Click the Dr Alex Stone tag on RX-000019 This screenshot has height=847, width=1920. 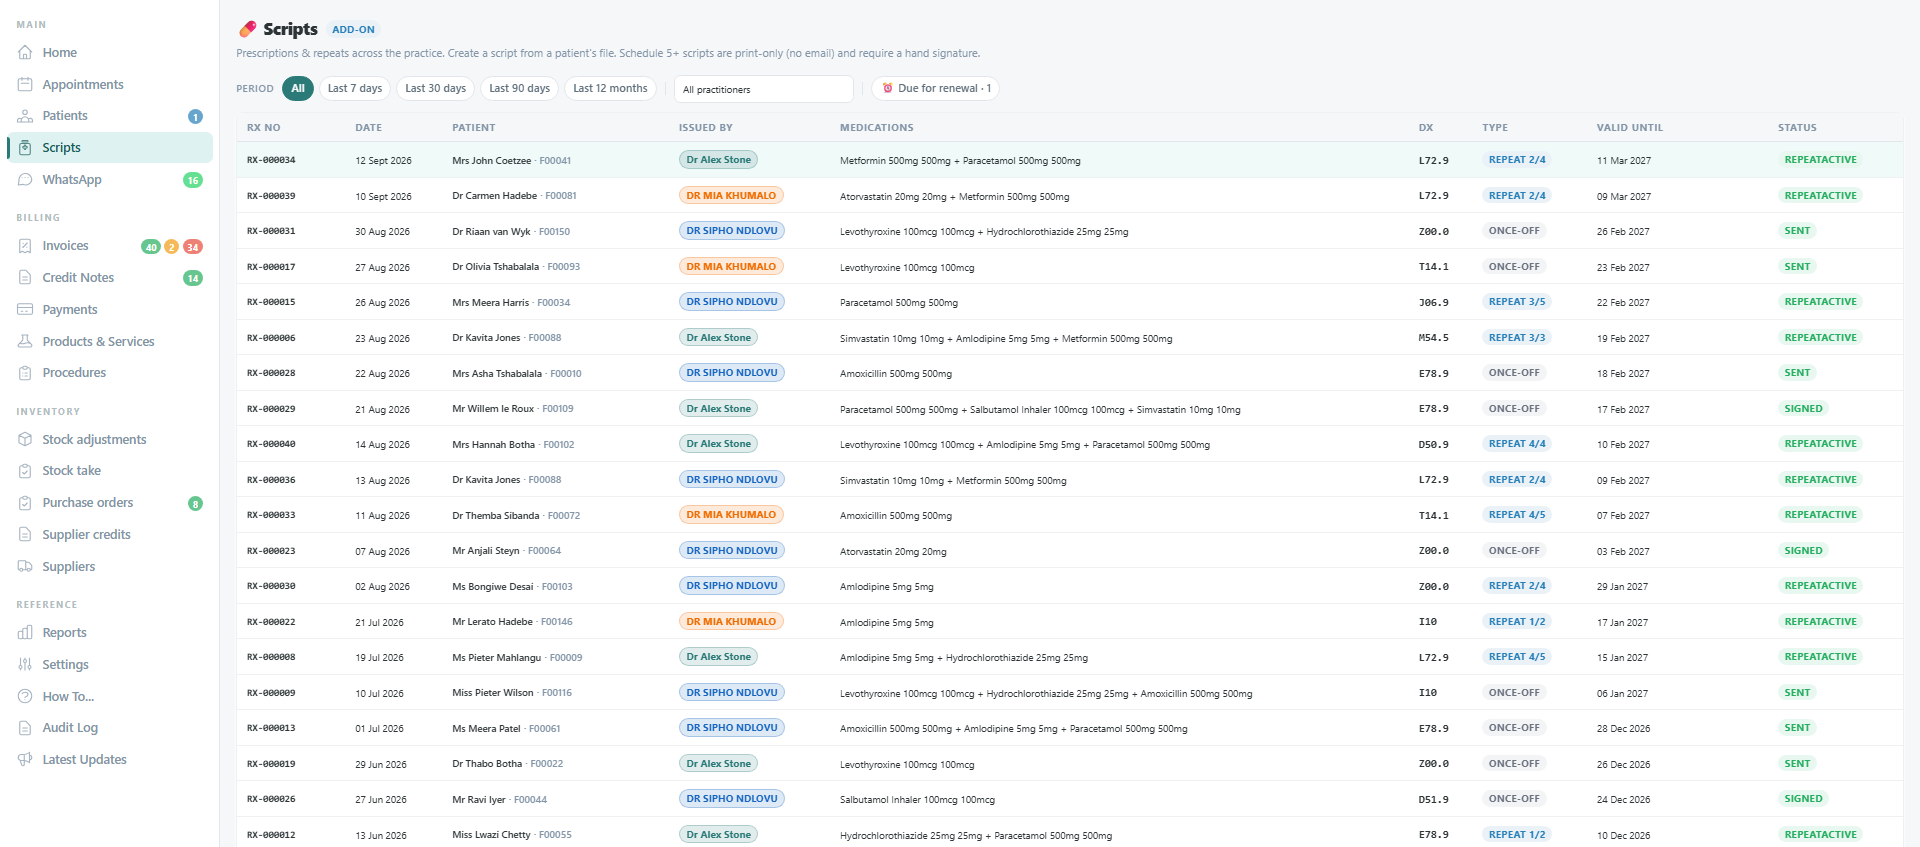pos(719,764)
